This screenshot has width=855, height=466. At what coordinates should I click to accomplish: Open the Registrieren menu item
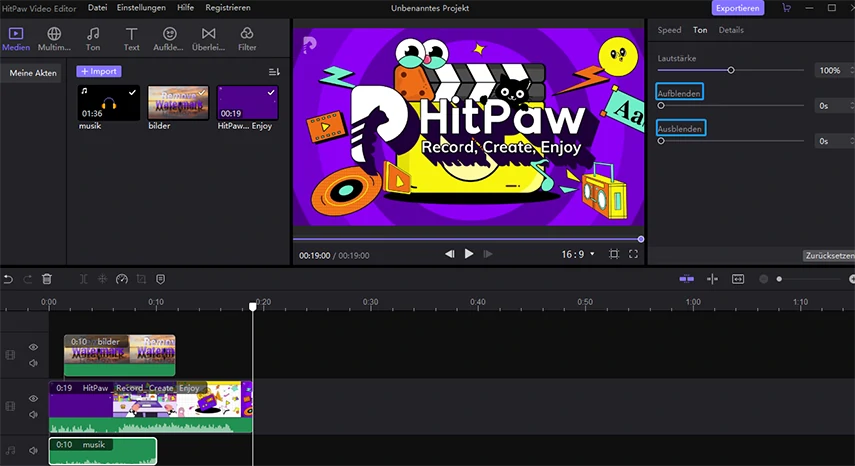click(x=228, y=8)
